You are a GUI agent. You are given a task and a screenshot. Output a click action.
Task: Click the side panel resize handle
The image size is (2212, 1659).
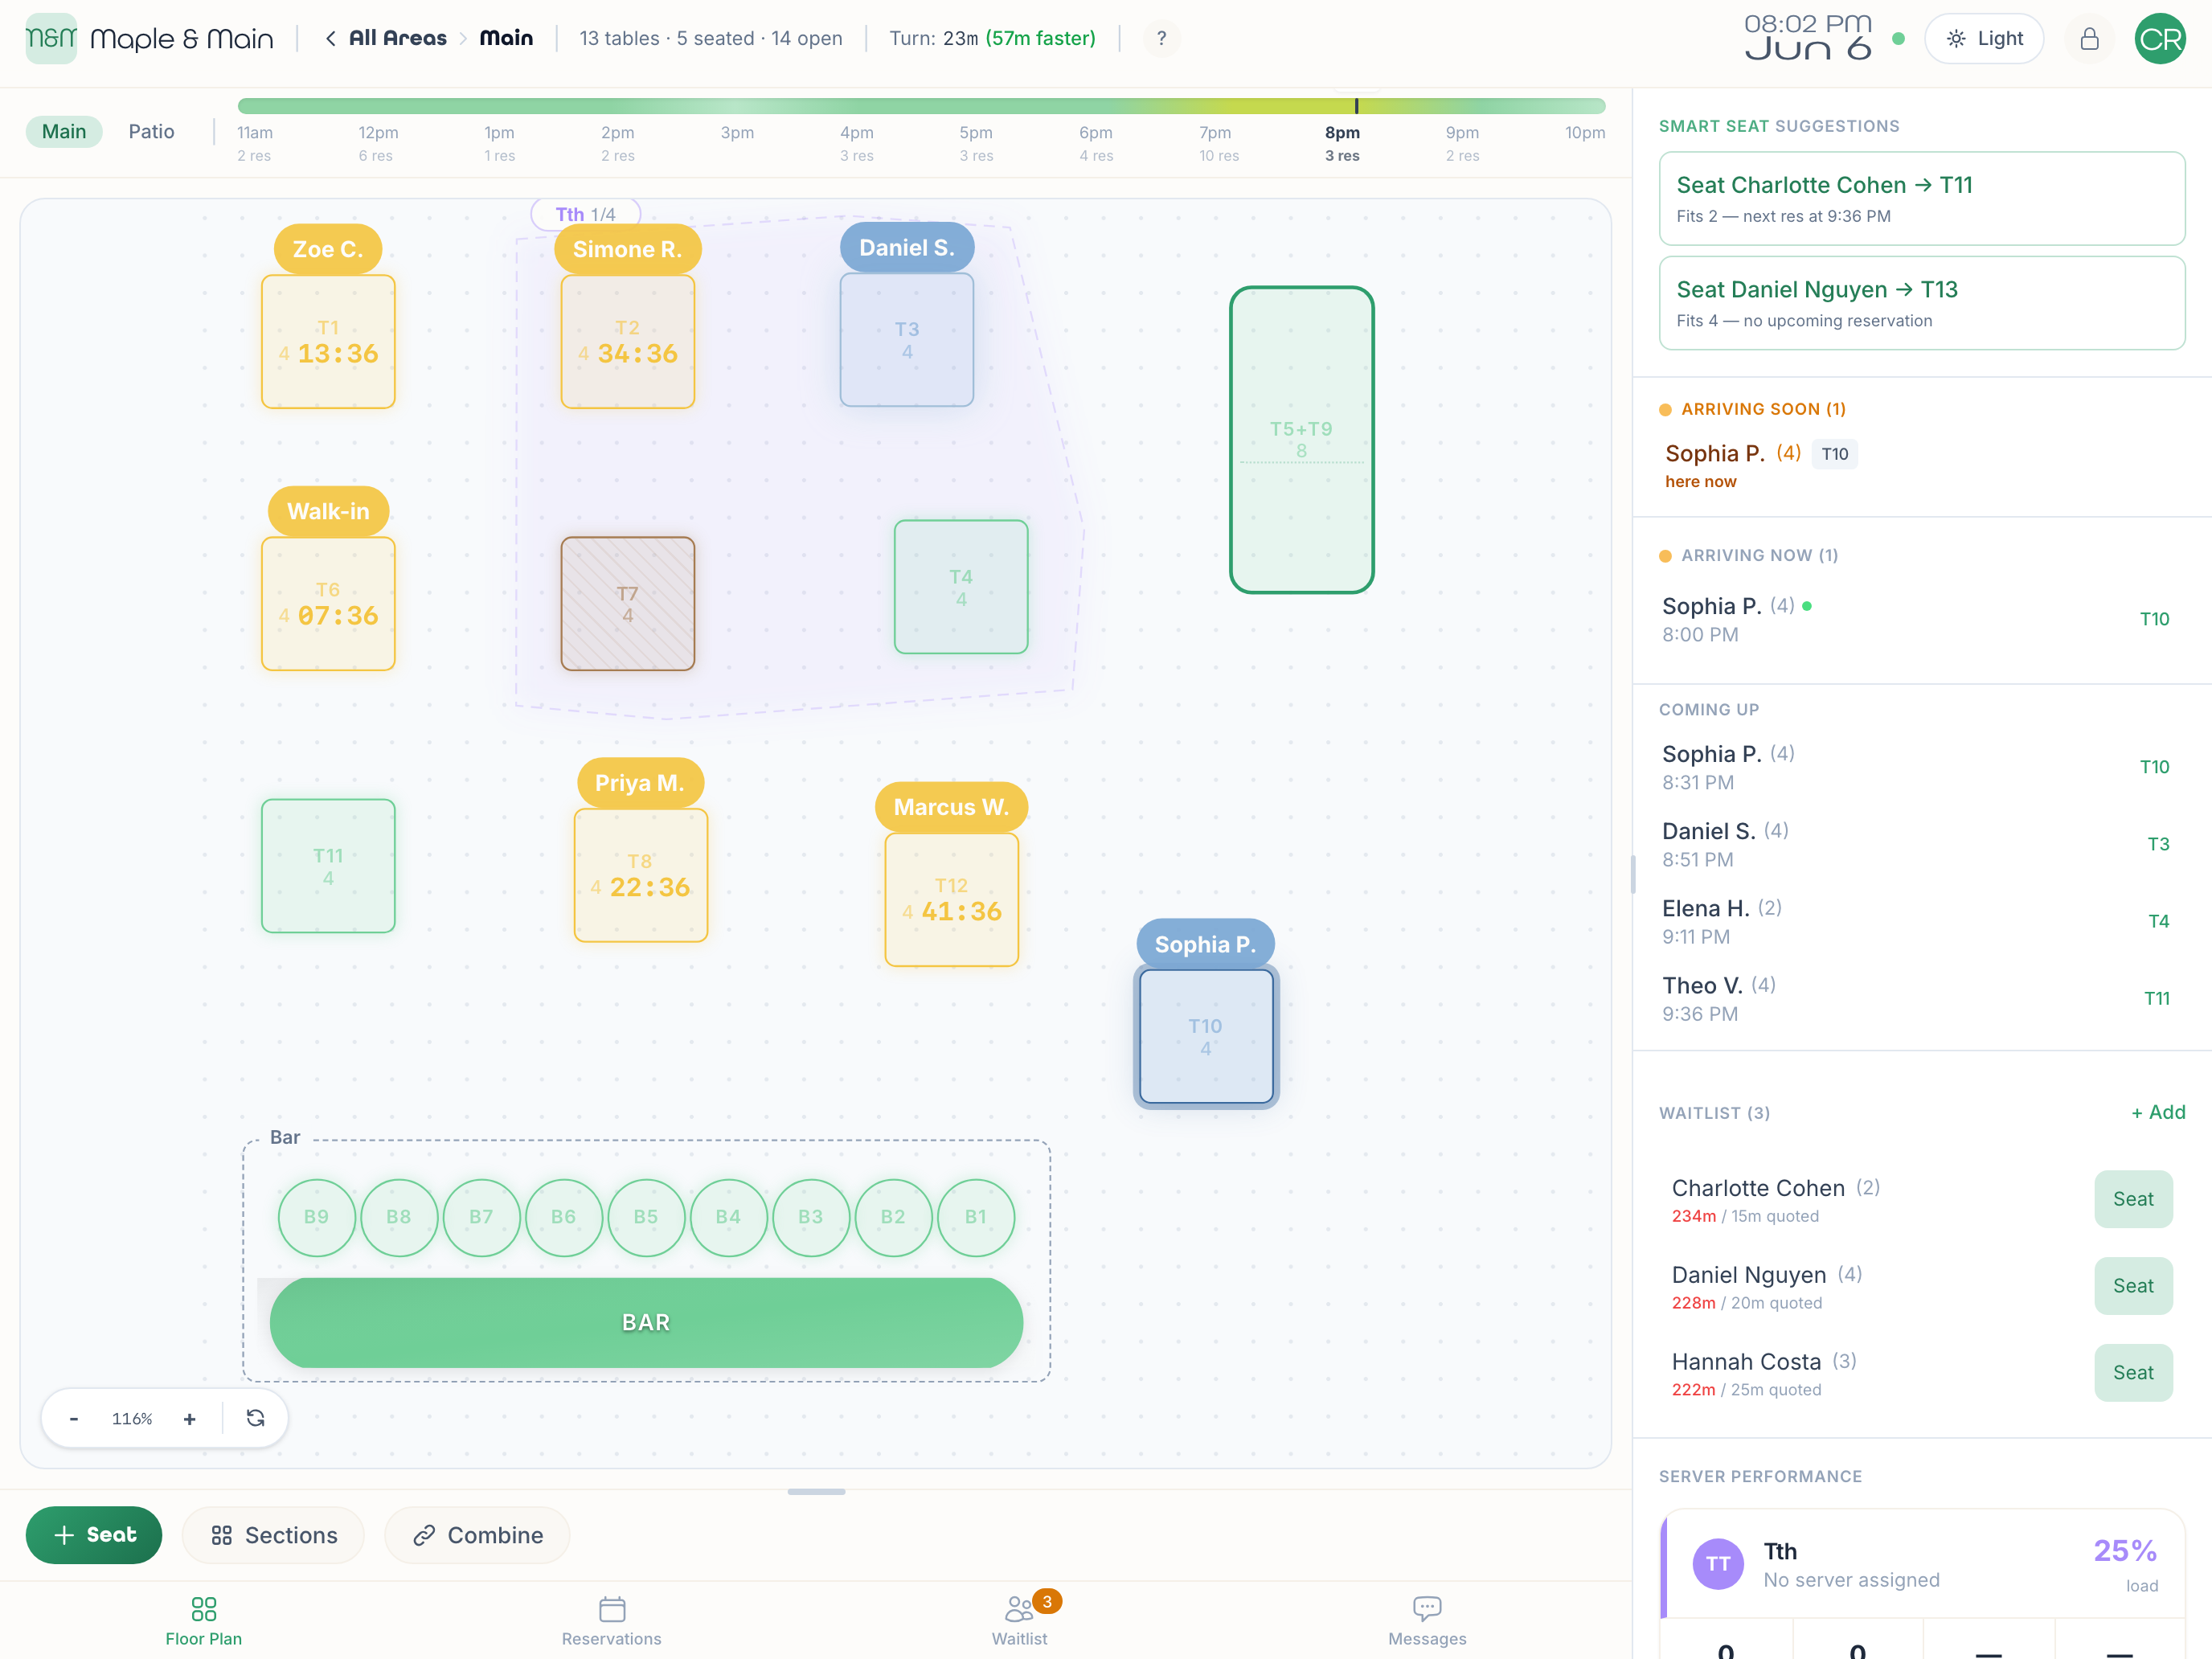[1632, 874]
